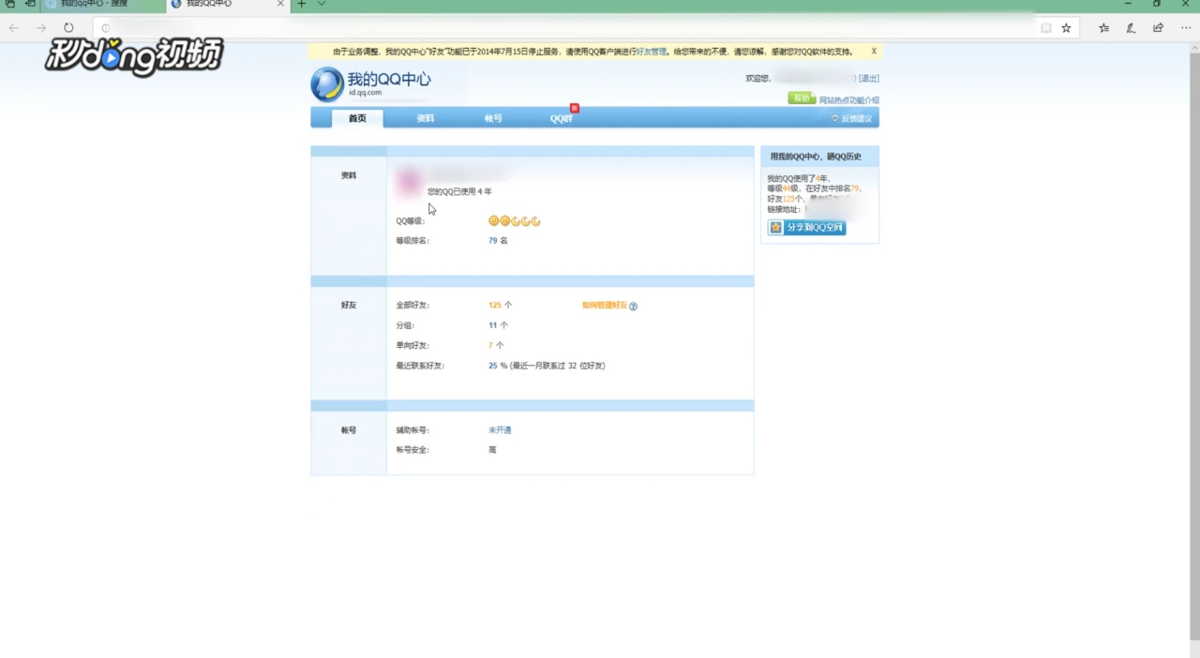Click the 79 名 ranking value

498,241
